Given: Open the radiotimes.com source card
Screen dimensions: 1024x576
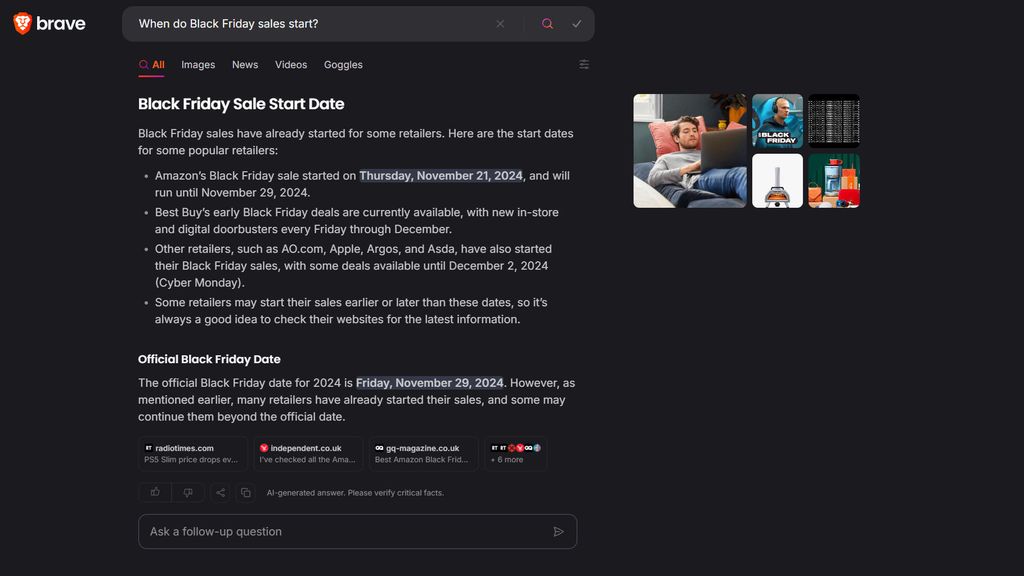Looking at the screenshot, I should (x=193, y=453).
